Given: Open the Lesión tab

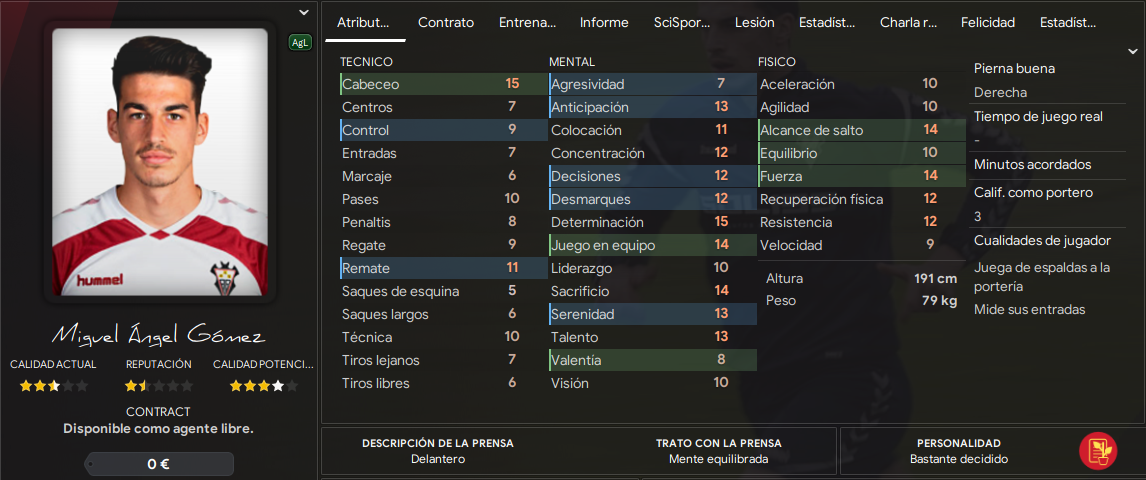Looking at the screenshot, I should pyautogui.click(x=754, y=23).
